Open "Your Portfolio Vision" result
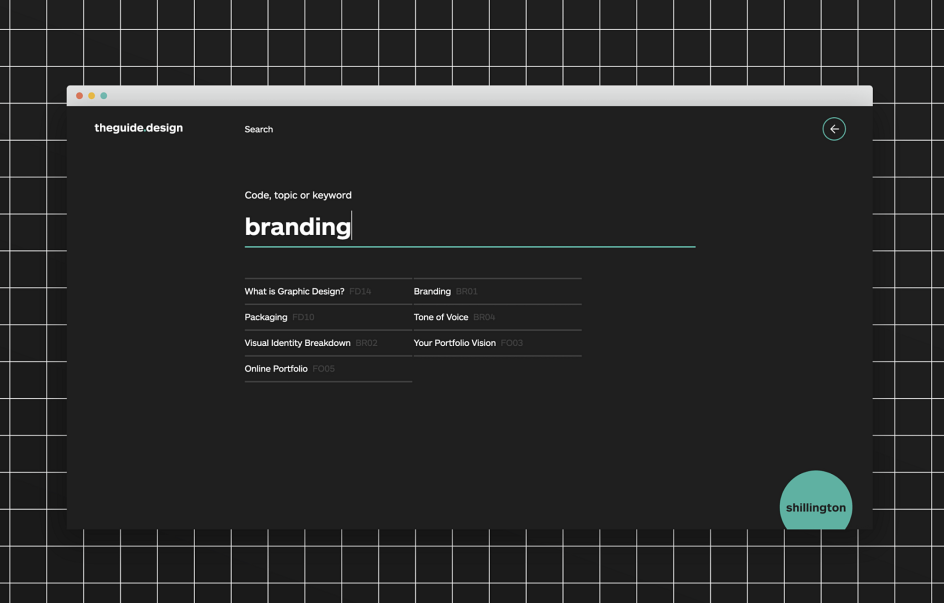 click(x=455, y=343)
